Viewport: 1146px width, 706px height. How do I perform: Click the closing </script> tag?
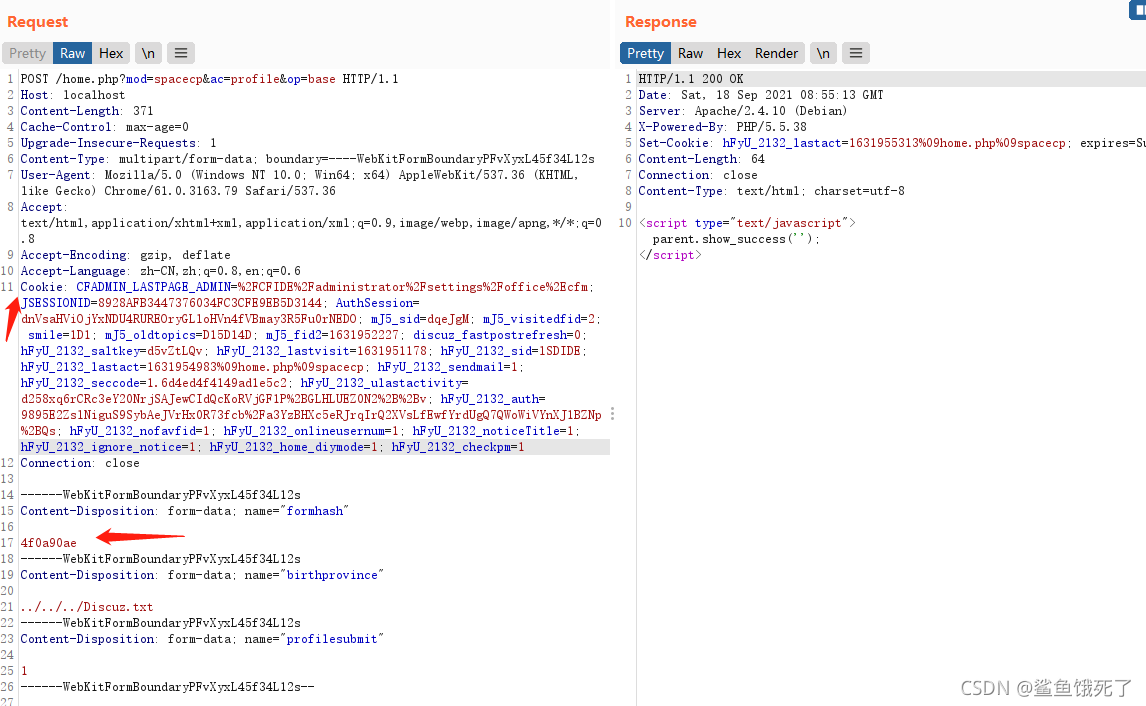tap(669, 255)
